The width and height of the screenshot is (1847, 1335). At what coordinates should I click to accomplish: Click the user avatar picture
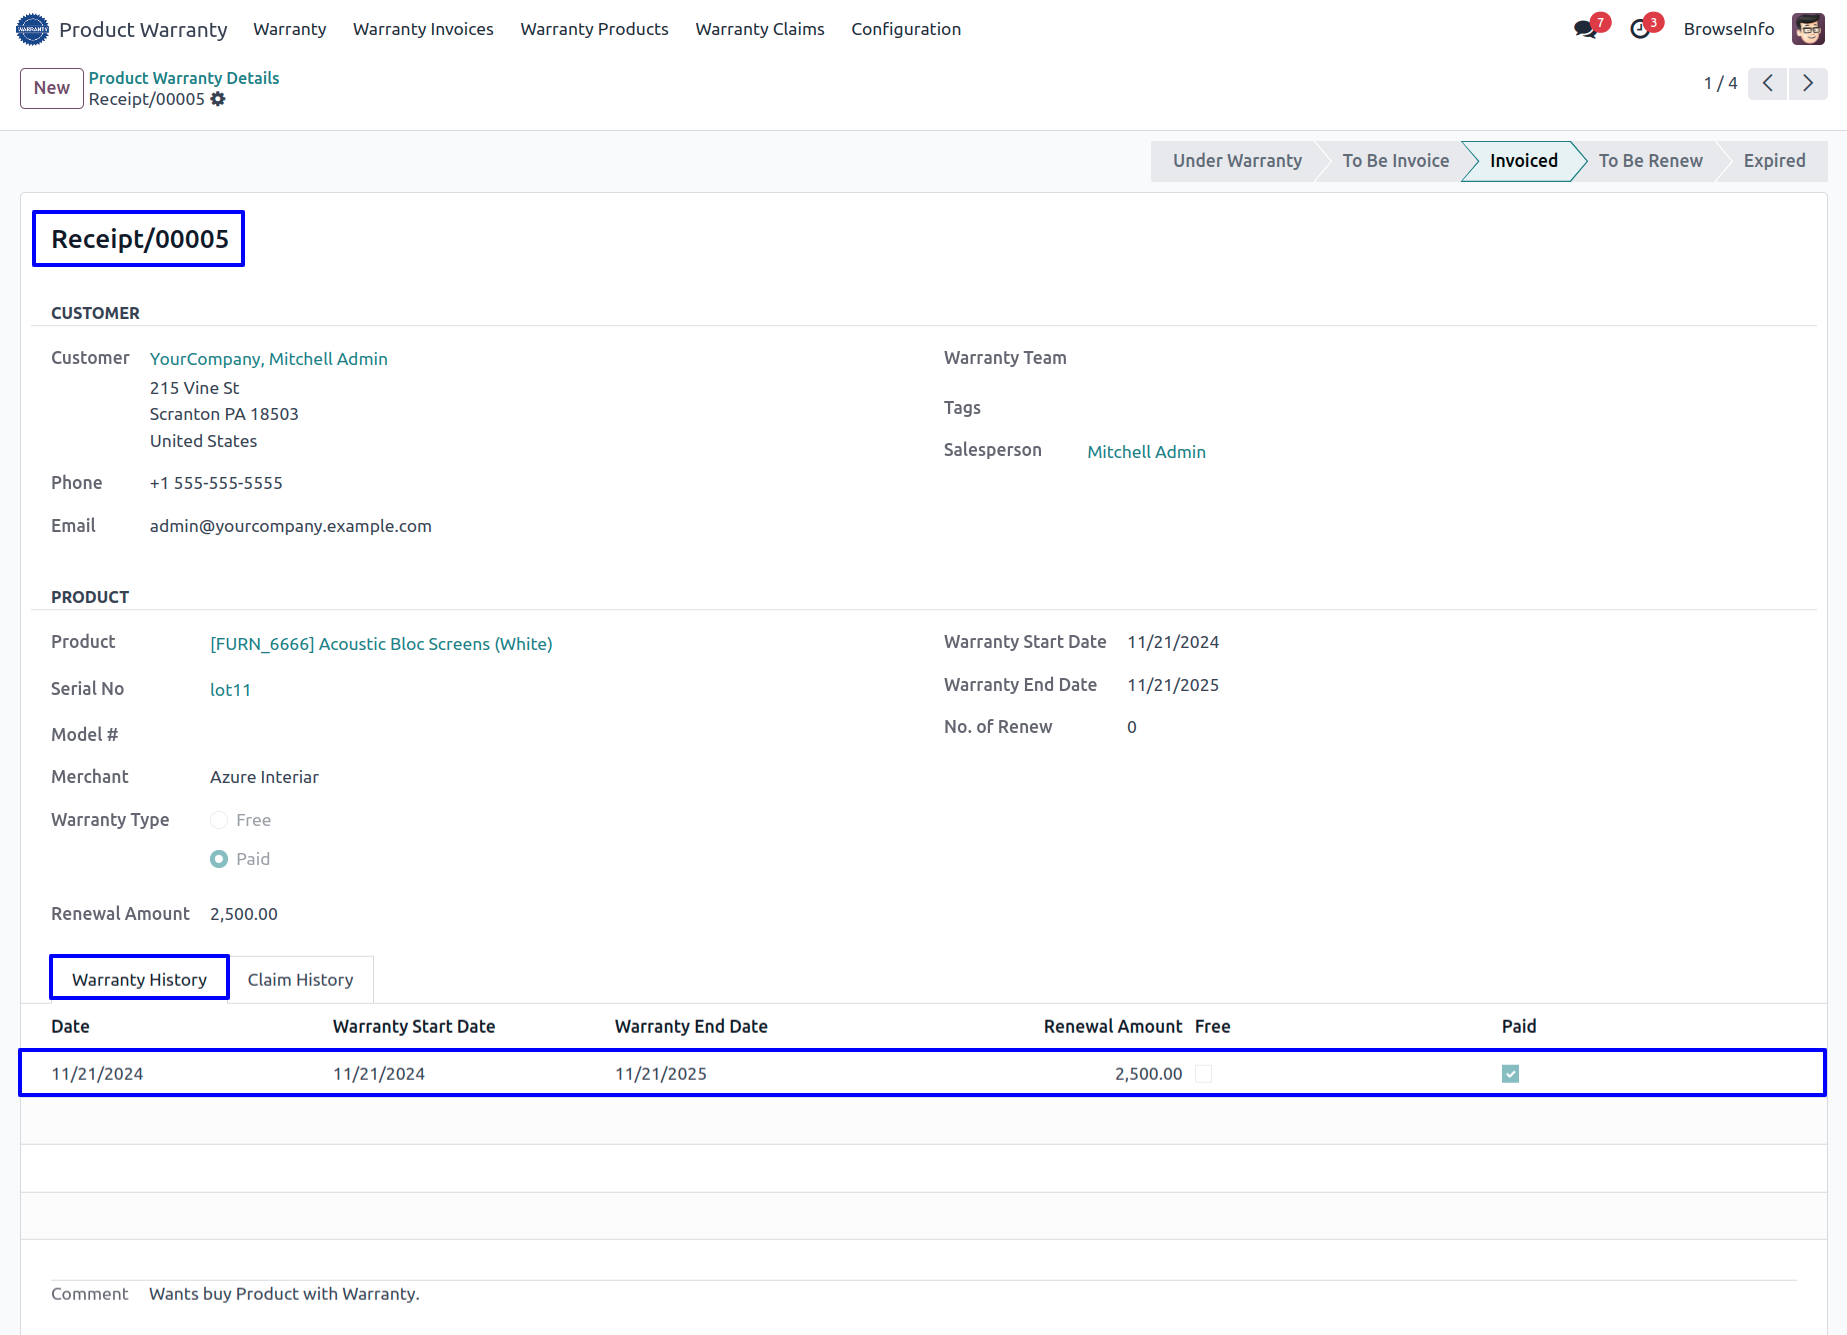tap(1808, 29)
